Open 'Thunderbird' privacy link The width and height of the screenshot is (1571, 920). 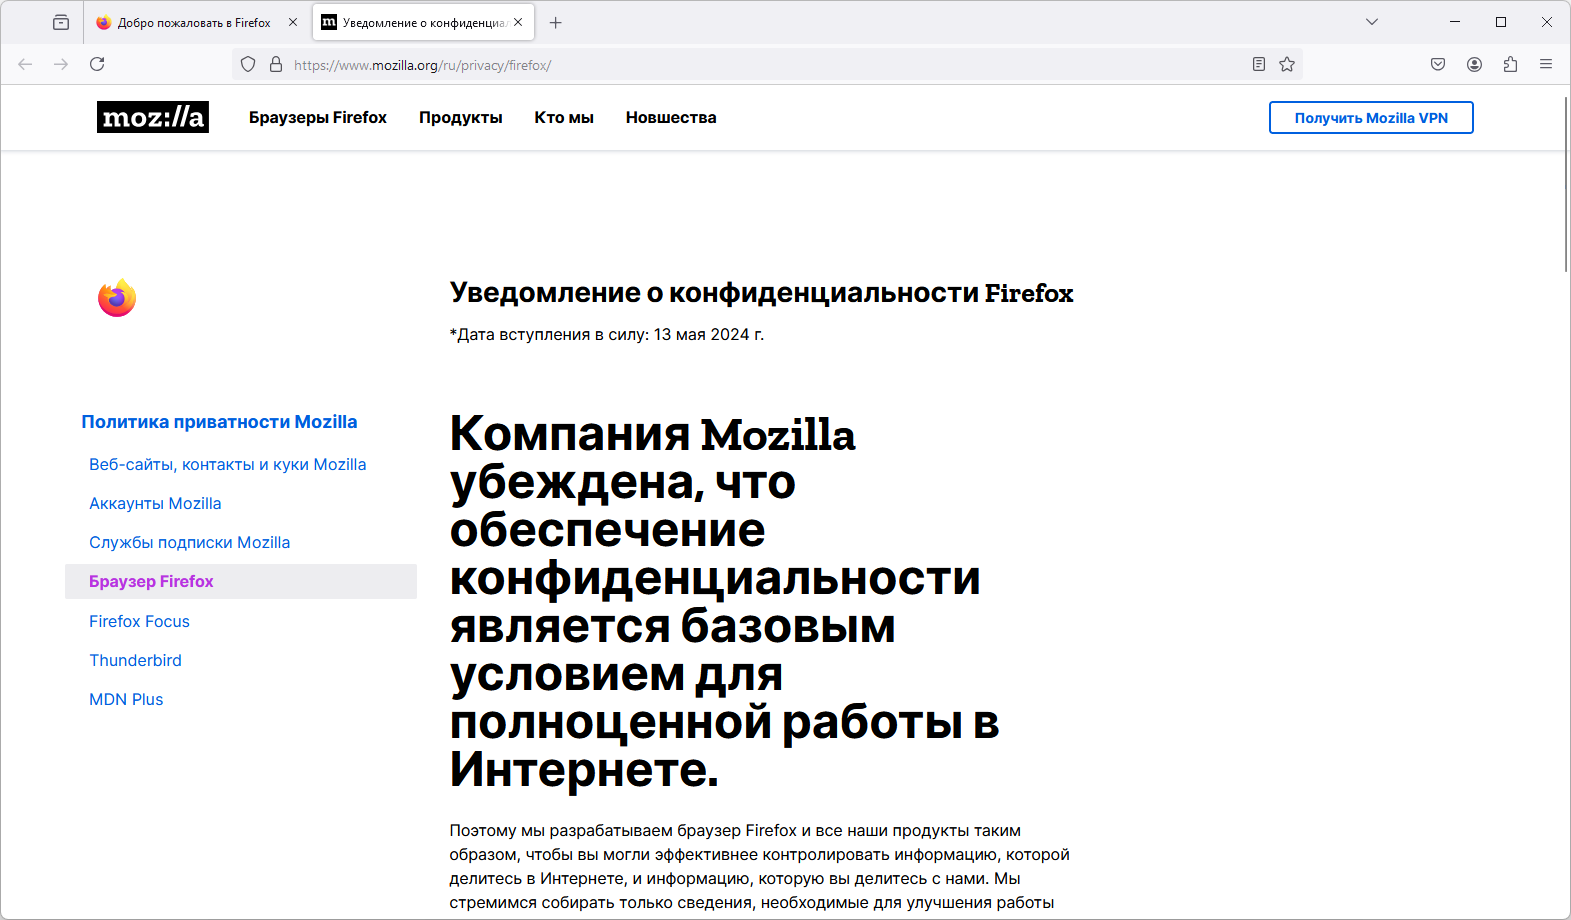135,660
